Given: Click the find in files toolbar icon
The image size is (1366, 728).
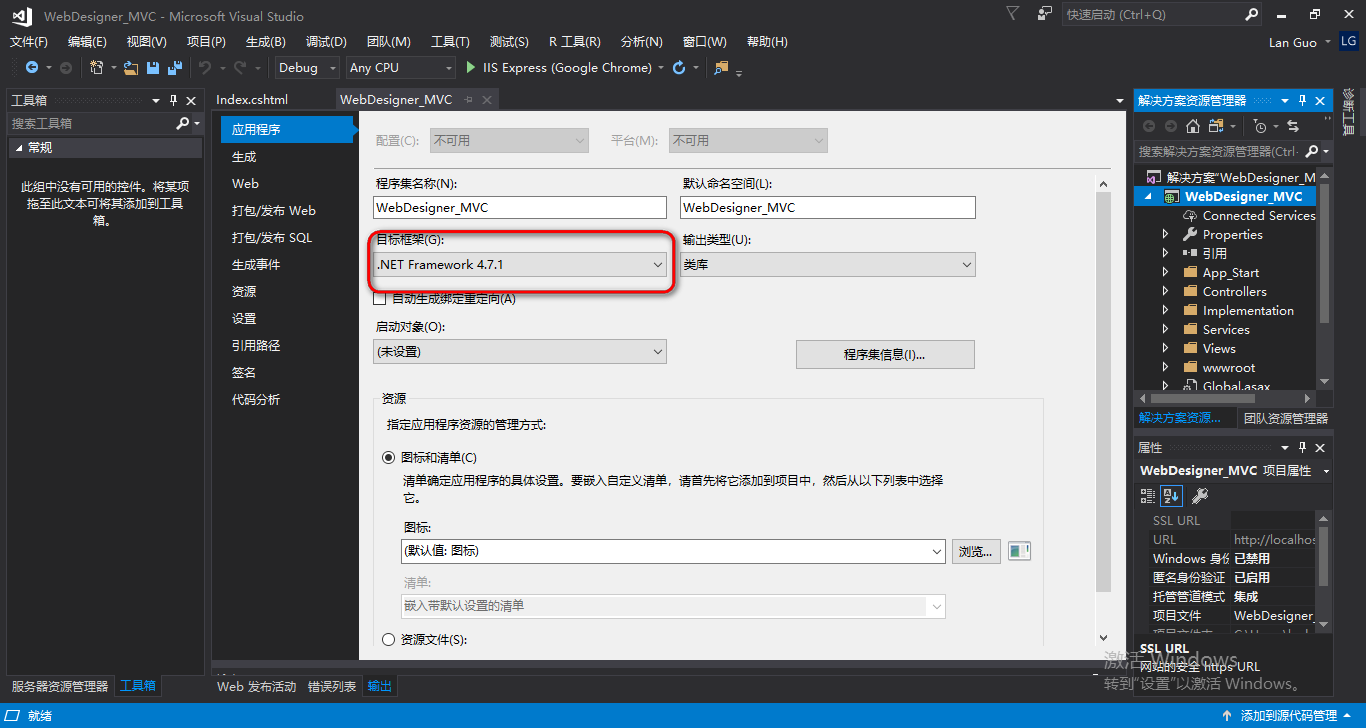Looking at the screenshot, I should point(722,68).
